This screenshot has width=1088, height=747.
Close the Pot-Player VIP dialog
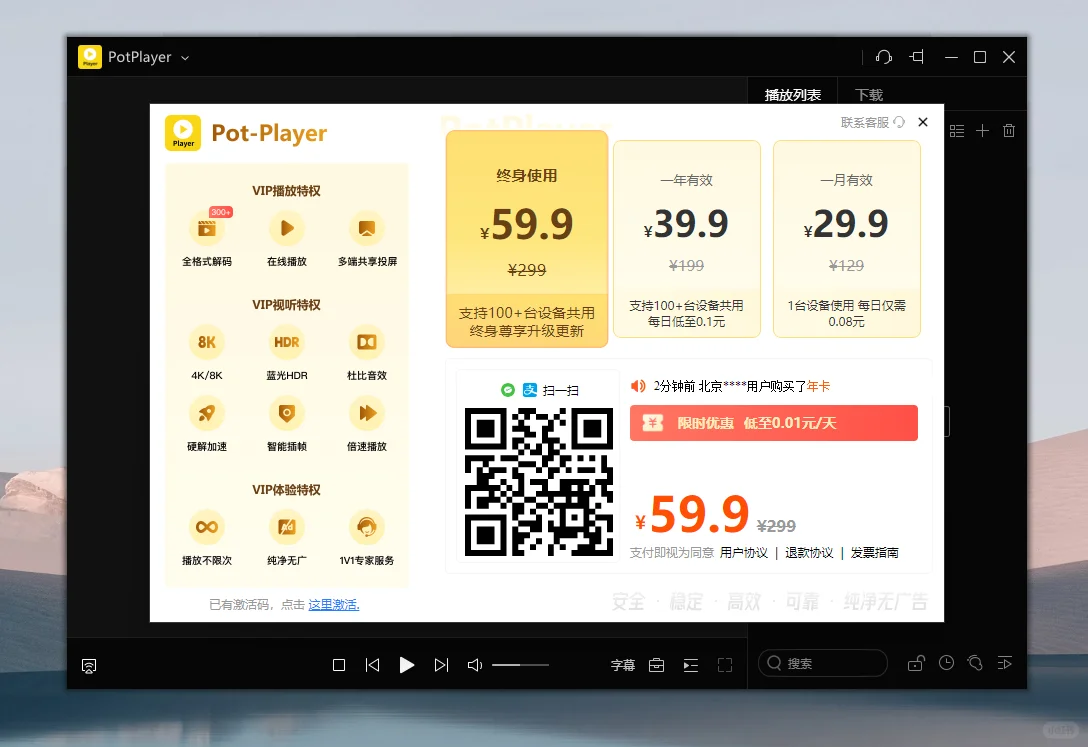(923, 122)
